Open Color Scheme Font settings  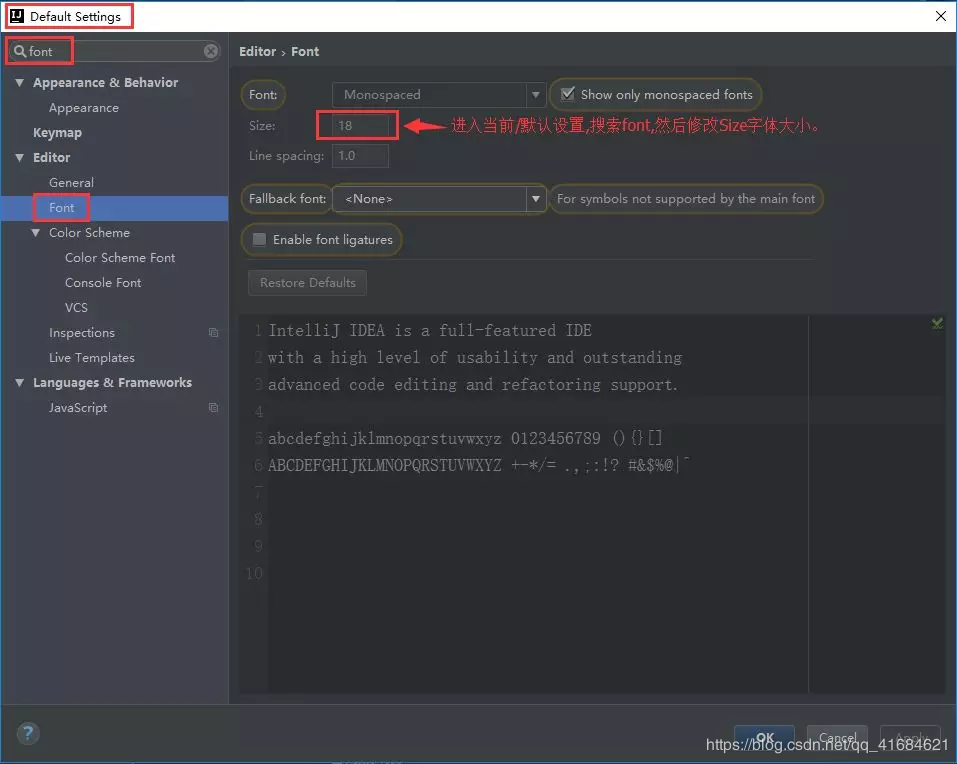click(x=120, y=258)
